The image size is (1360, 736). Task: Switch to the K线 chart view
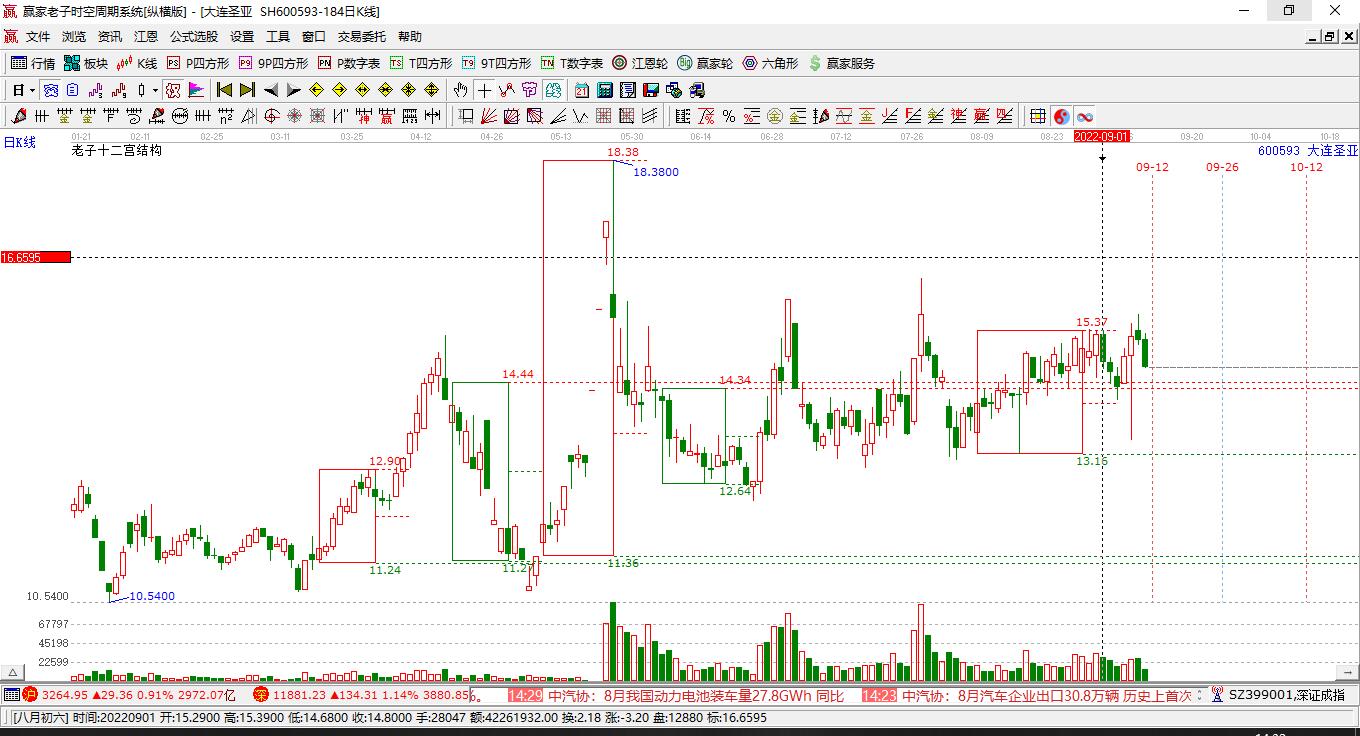tap(137, 63)
